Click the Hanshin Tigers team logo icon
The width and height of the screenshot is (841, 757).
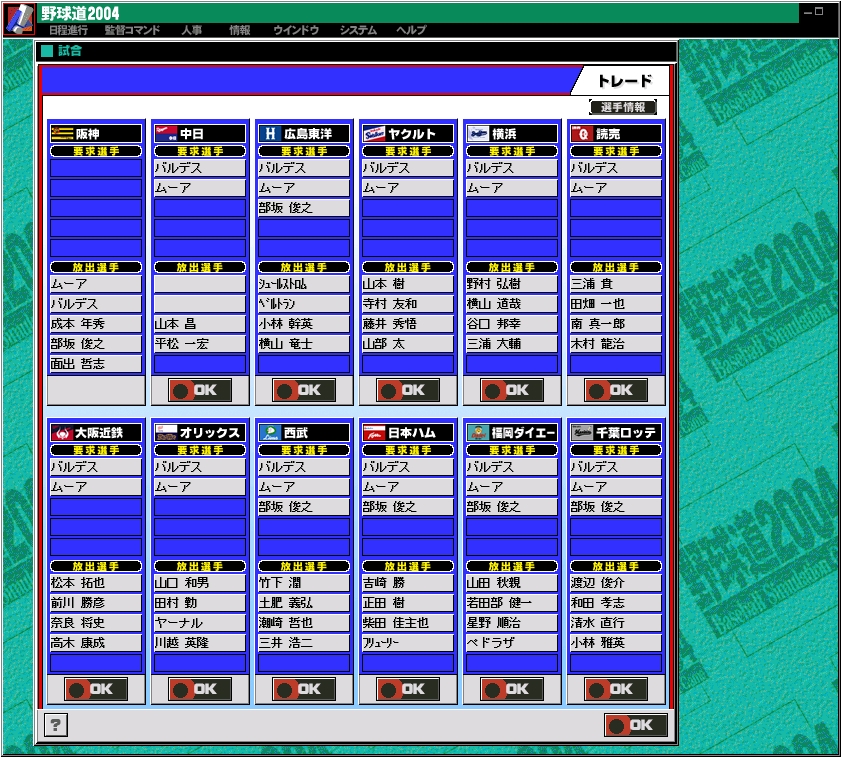coord(62,134)
